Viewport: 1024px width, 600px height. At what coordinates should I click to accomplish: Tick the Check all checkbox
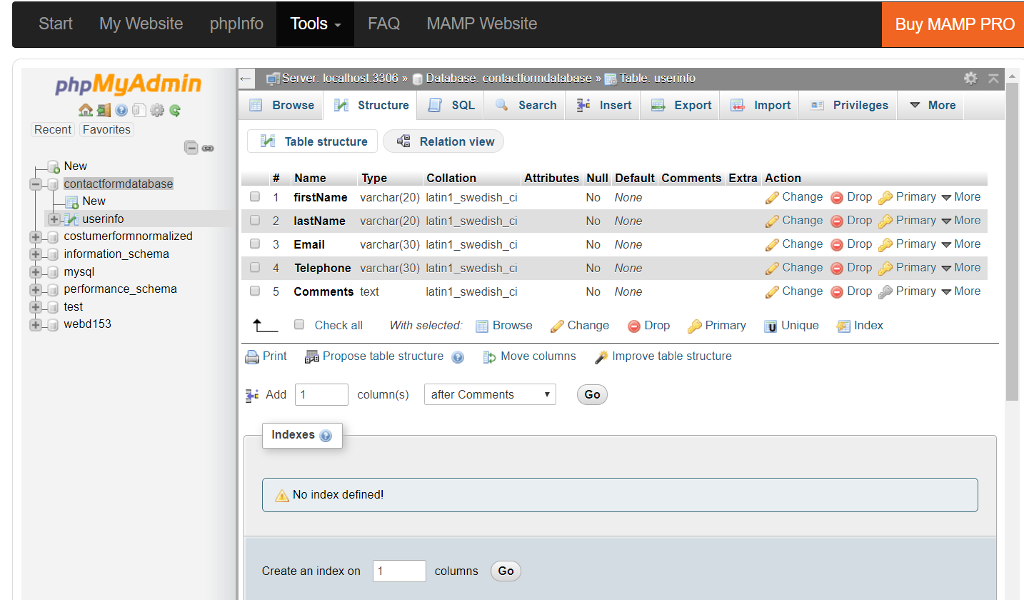[299, 324]
